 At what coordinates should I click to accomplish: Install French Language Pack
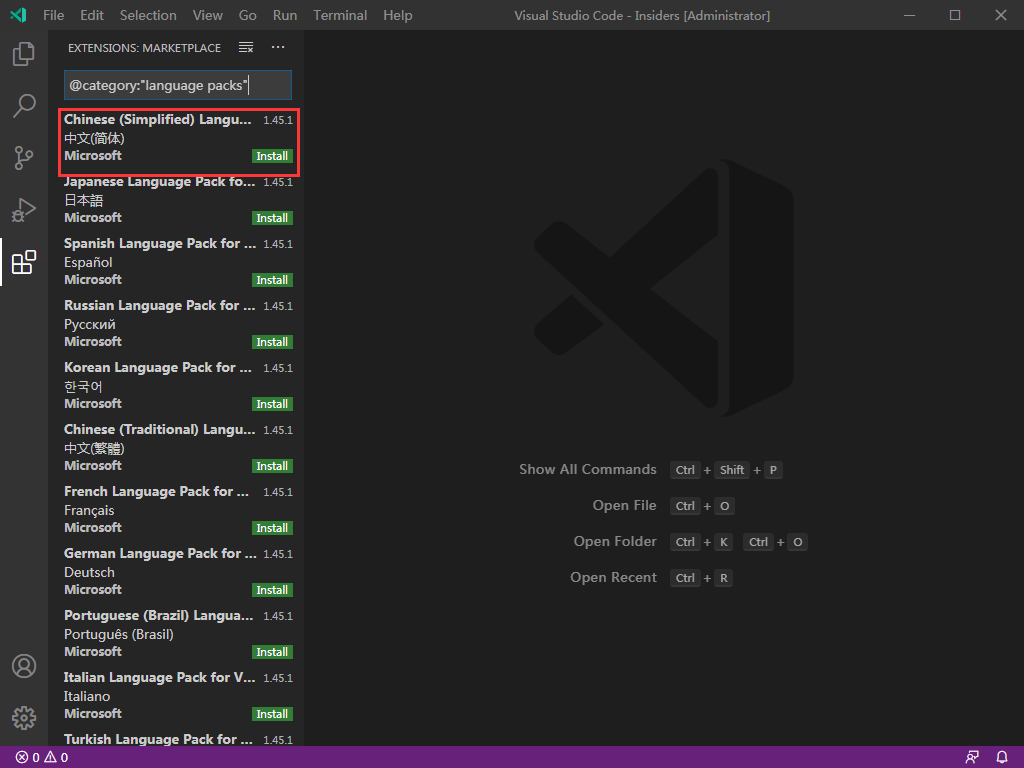[x=272, y=528]
